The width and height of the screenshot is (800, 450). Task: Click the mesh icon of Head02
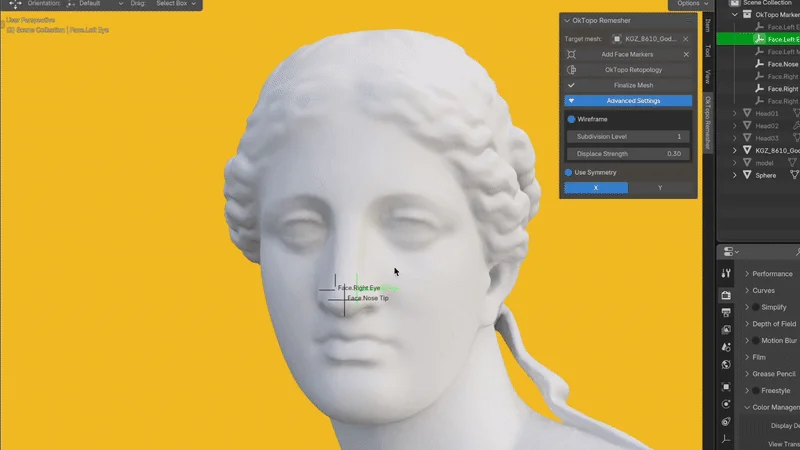(747, 126)
